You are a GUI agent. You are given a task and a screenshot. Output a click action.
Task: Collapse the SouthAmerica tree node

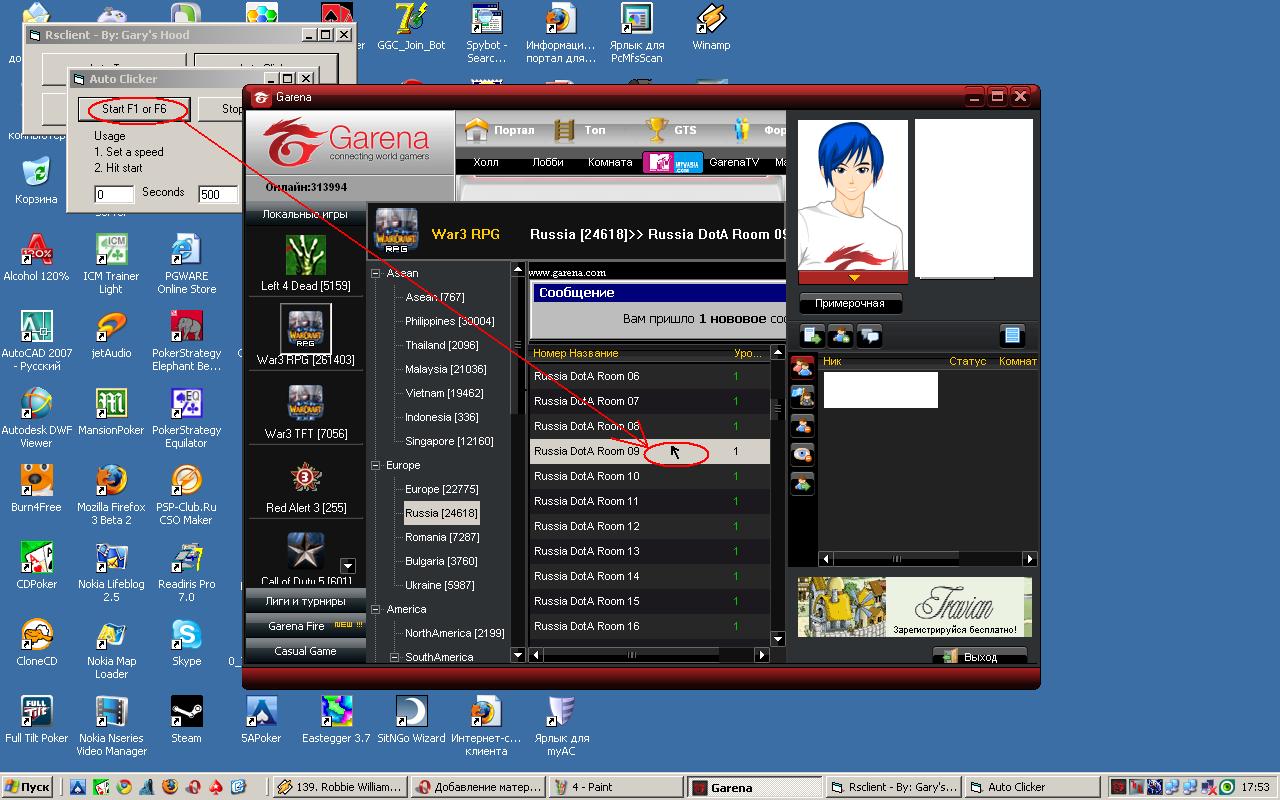point(394,657)
